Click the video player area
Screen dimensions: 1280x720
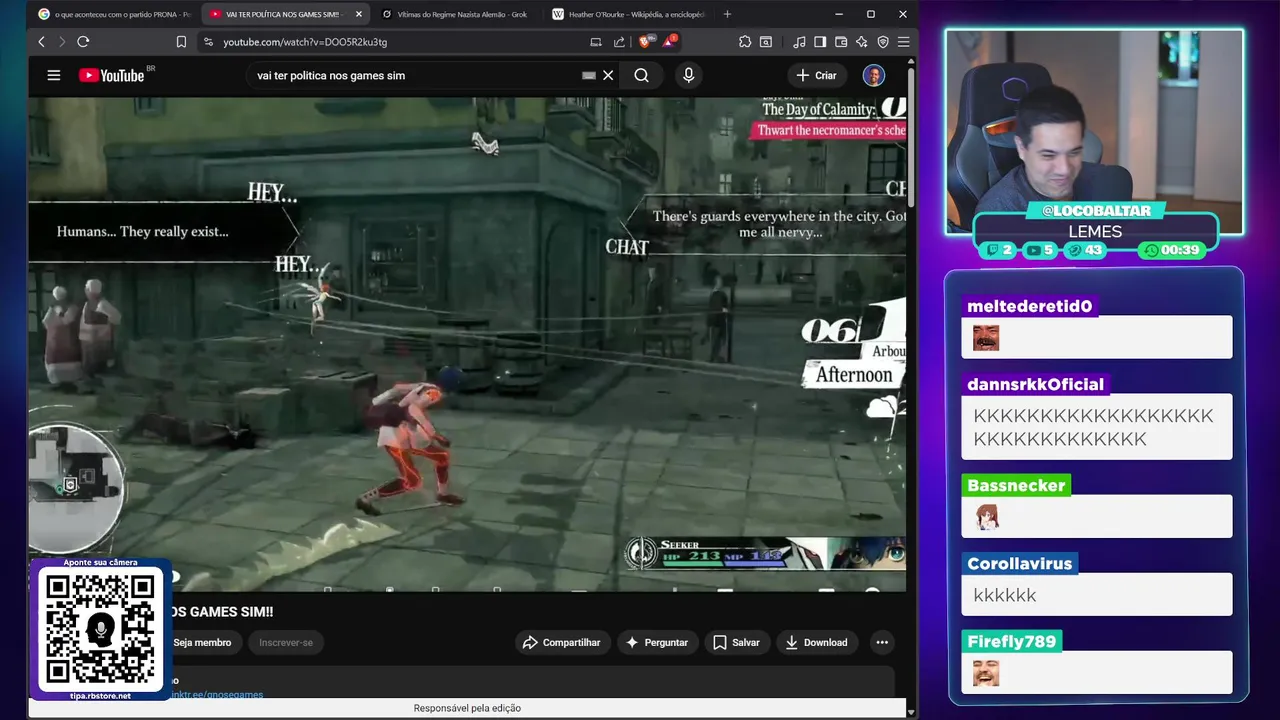[x=467, y=343]
